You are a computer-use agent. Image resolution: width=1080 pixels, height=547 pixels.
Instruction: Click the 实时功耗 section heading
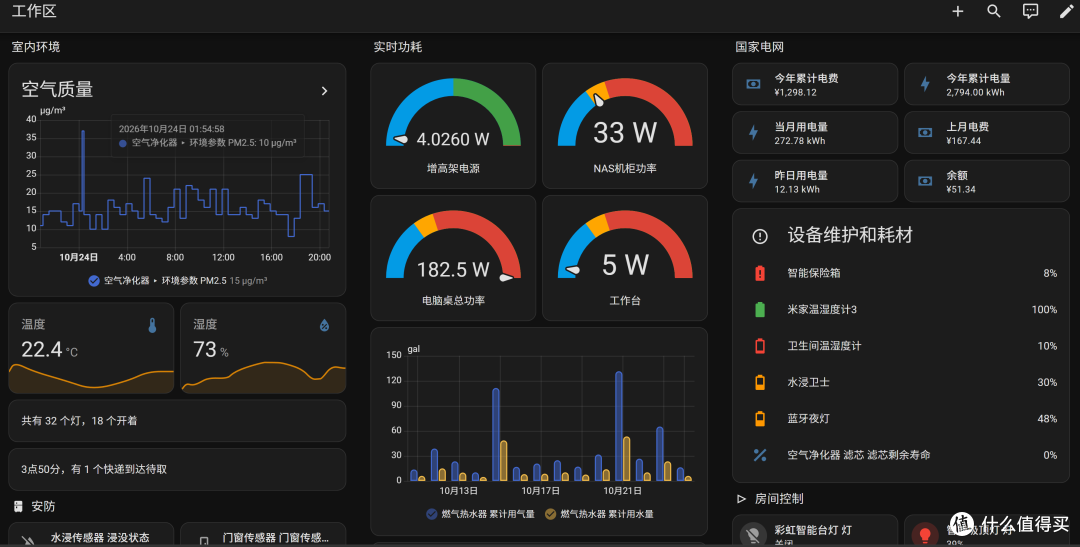397,47
